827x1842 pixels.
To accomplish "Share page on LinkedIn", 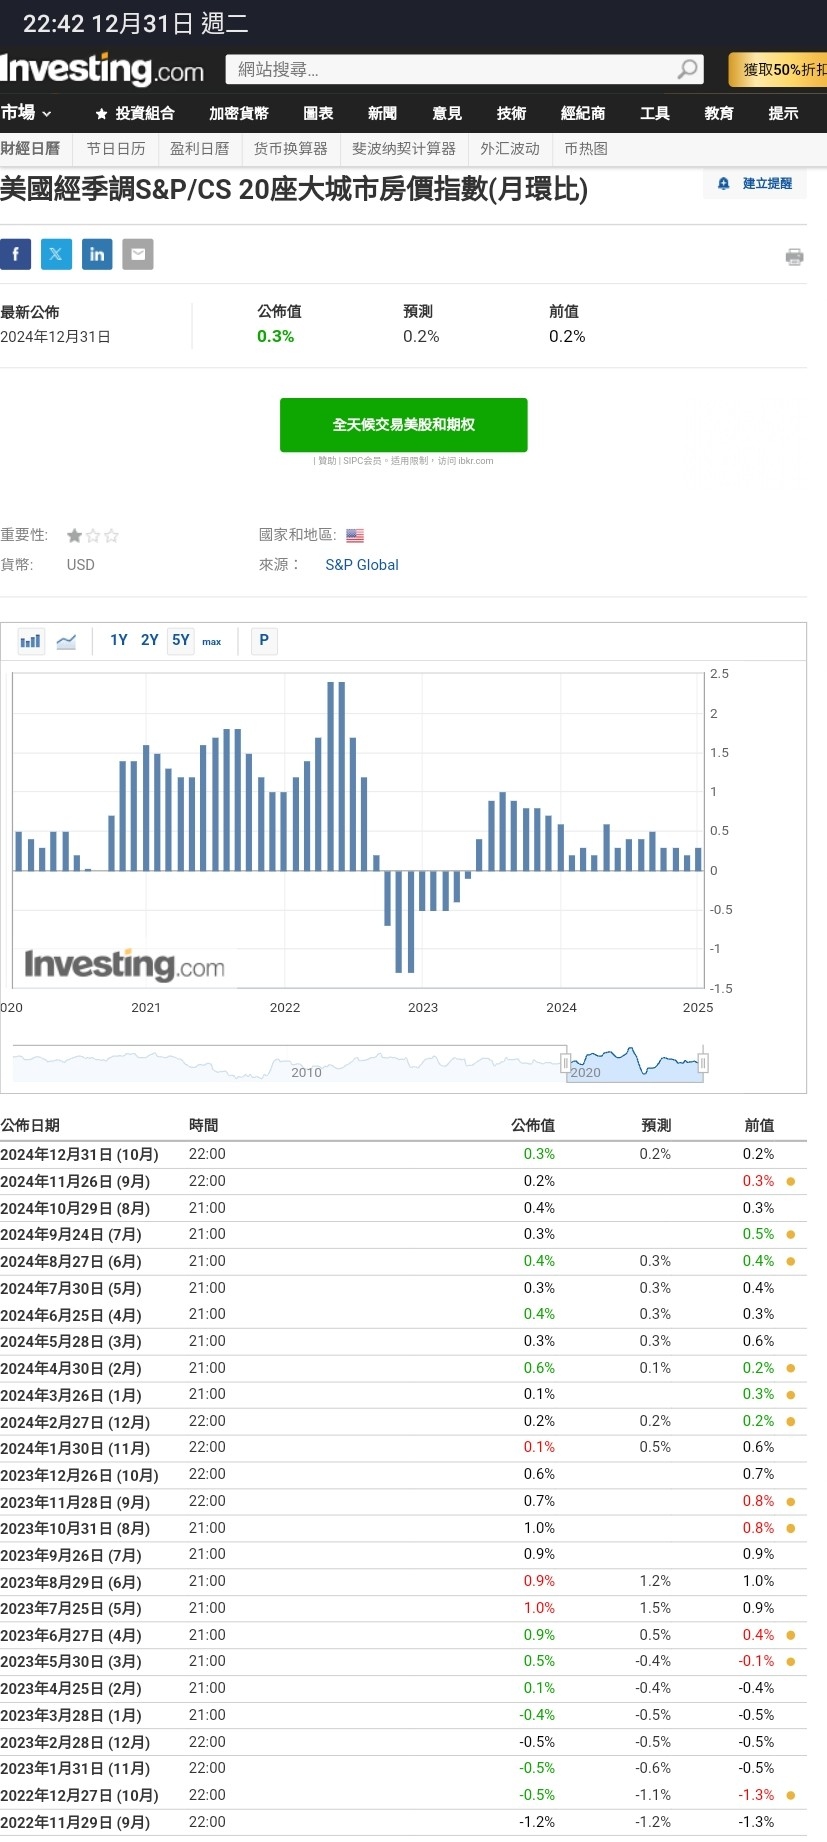I will click(97, 254).
